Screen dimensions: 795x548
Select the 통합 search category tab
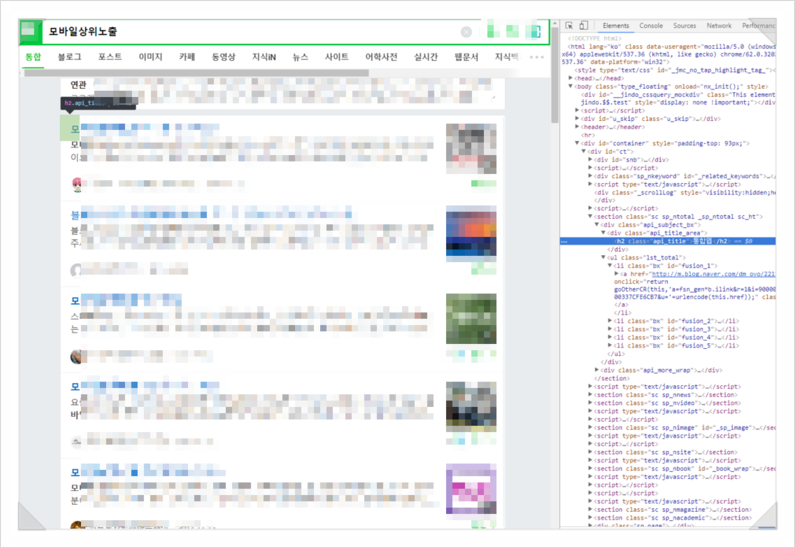click(x=33, y=57)
